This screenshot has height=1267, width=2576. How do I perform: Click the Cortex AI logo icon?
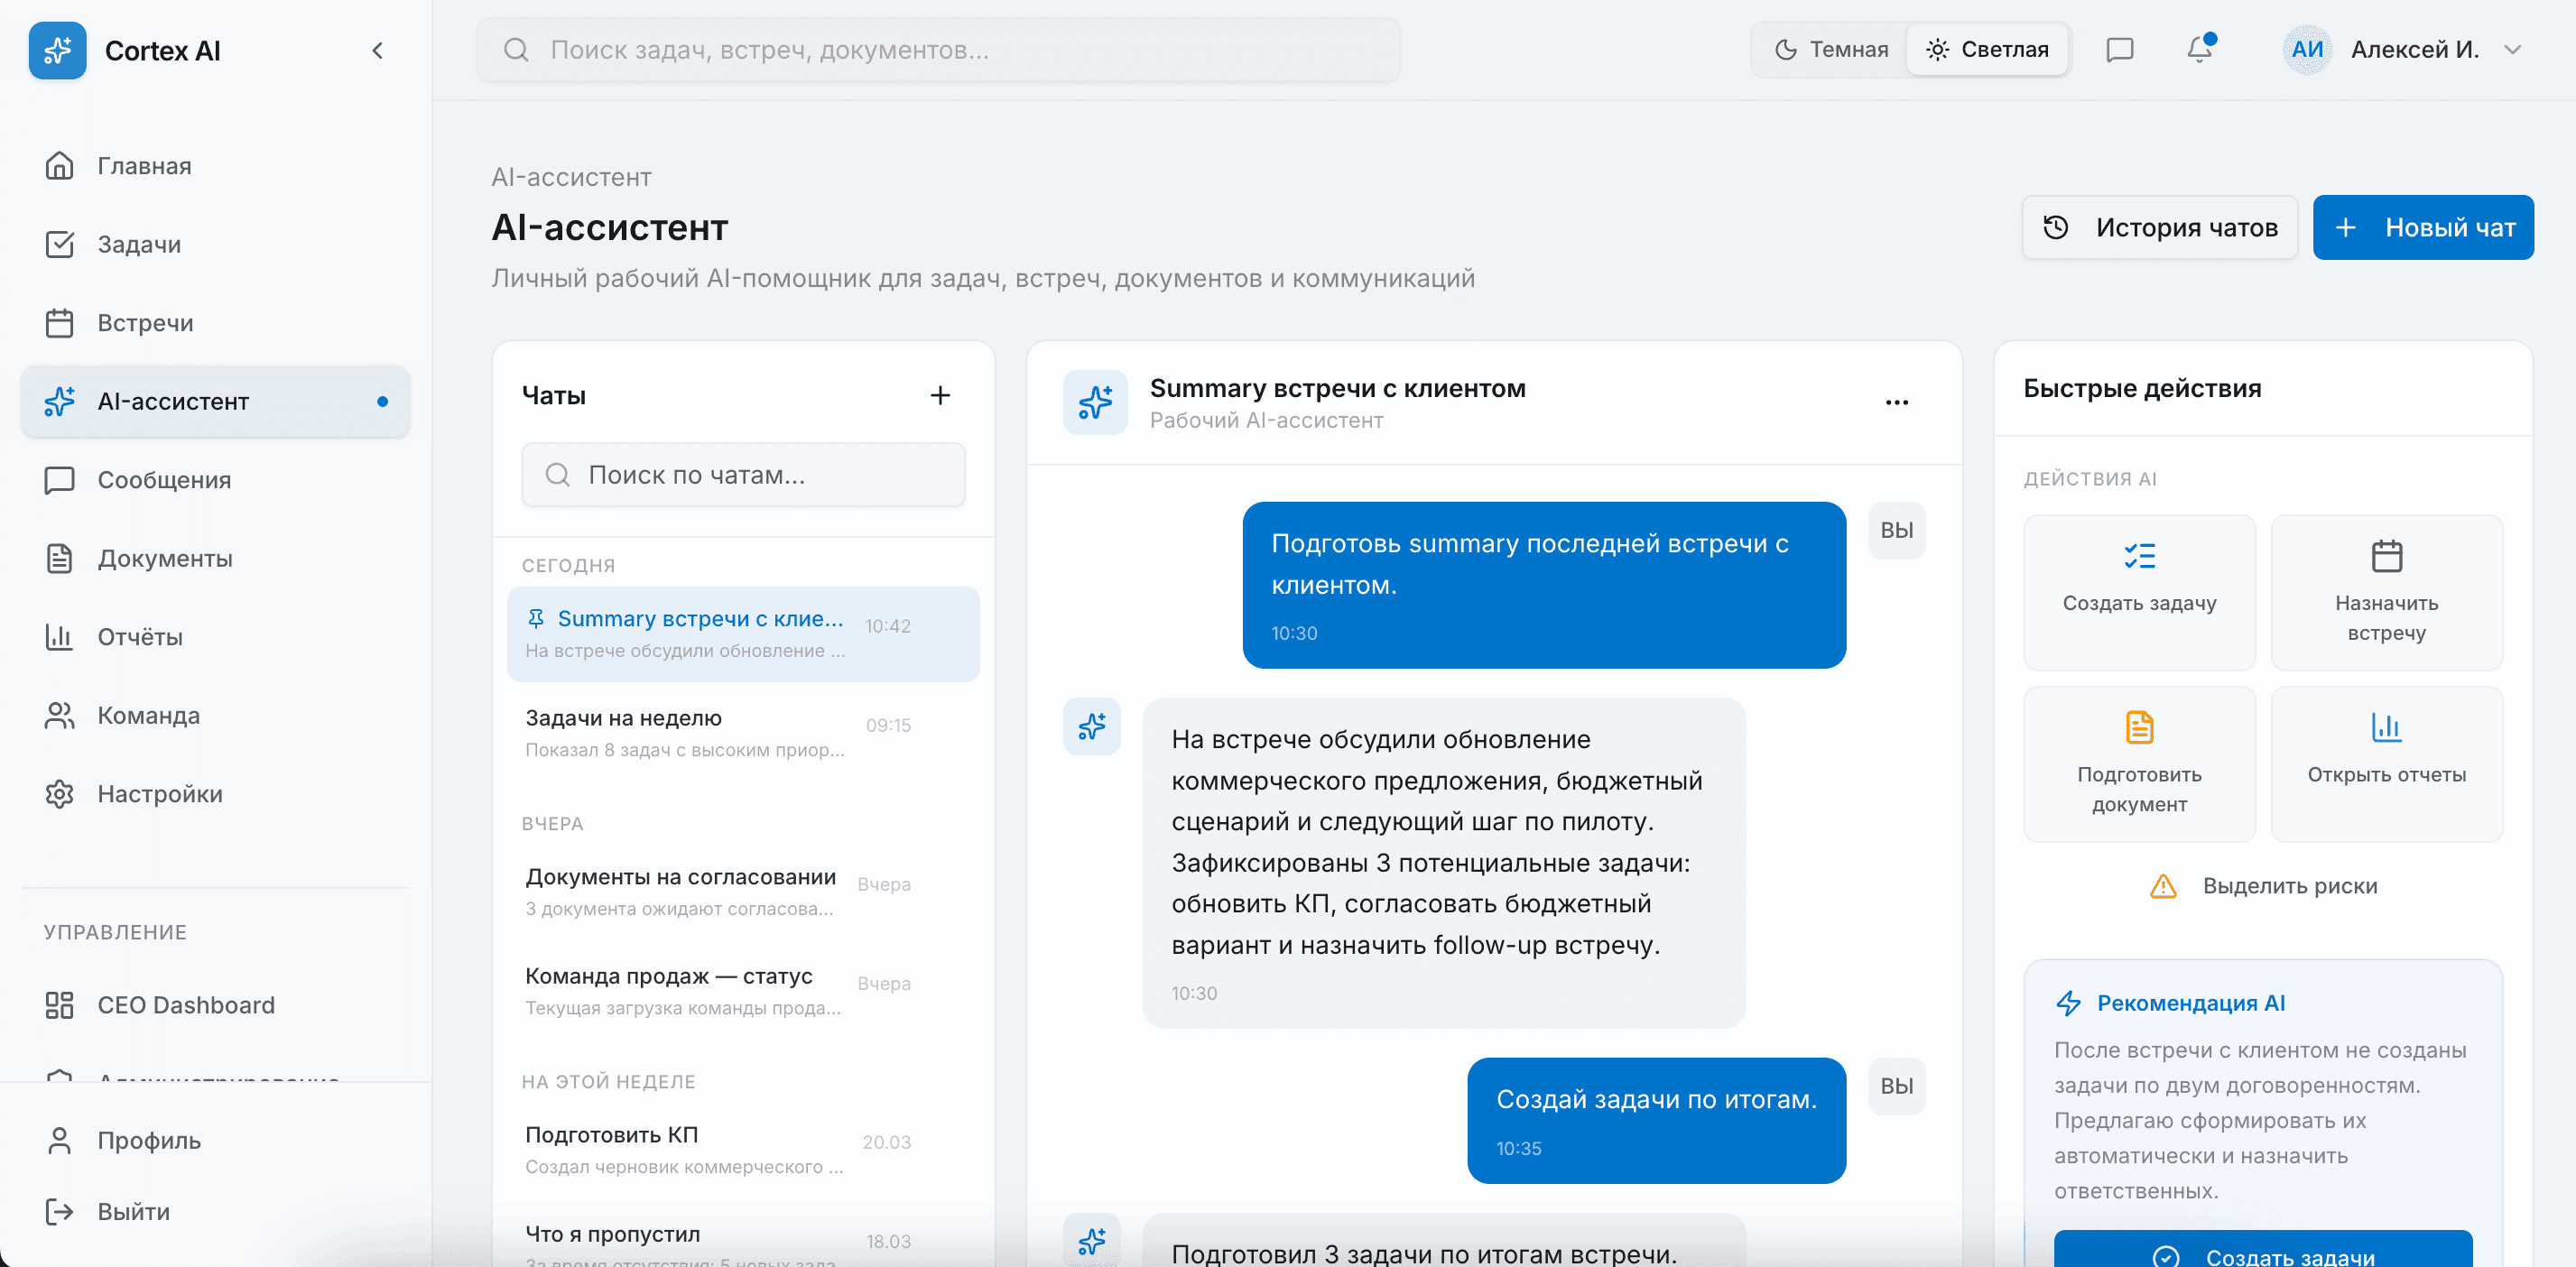pyautogui.click(x=58, y=50)
